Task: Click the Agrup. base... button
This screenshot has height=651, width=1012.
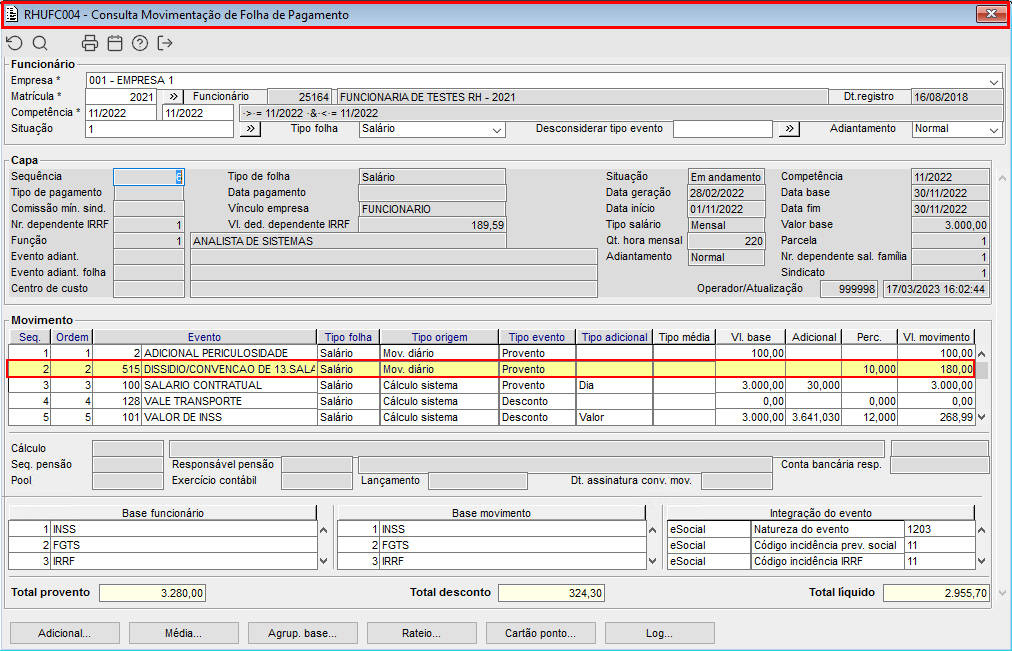Action: tap(301, 633)
